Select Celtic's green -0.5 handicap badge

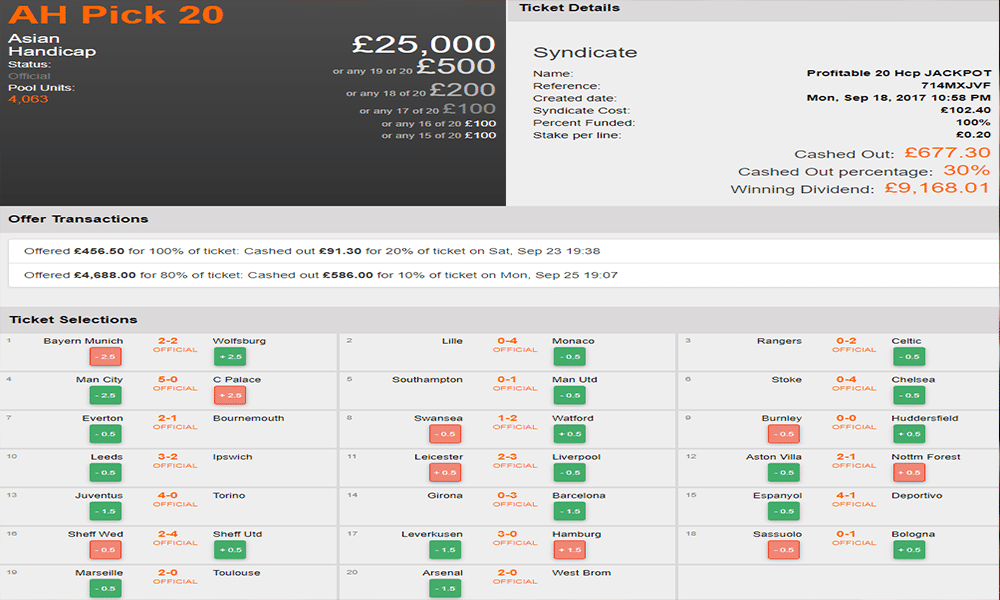[x=908, y=357]
